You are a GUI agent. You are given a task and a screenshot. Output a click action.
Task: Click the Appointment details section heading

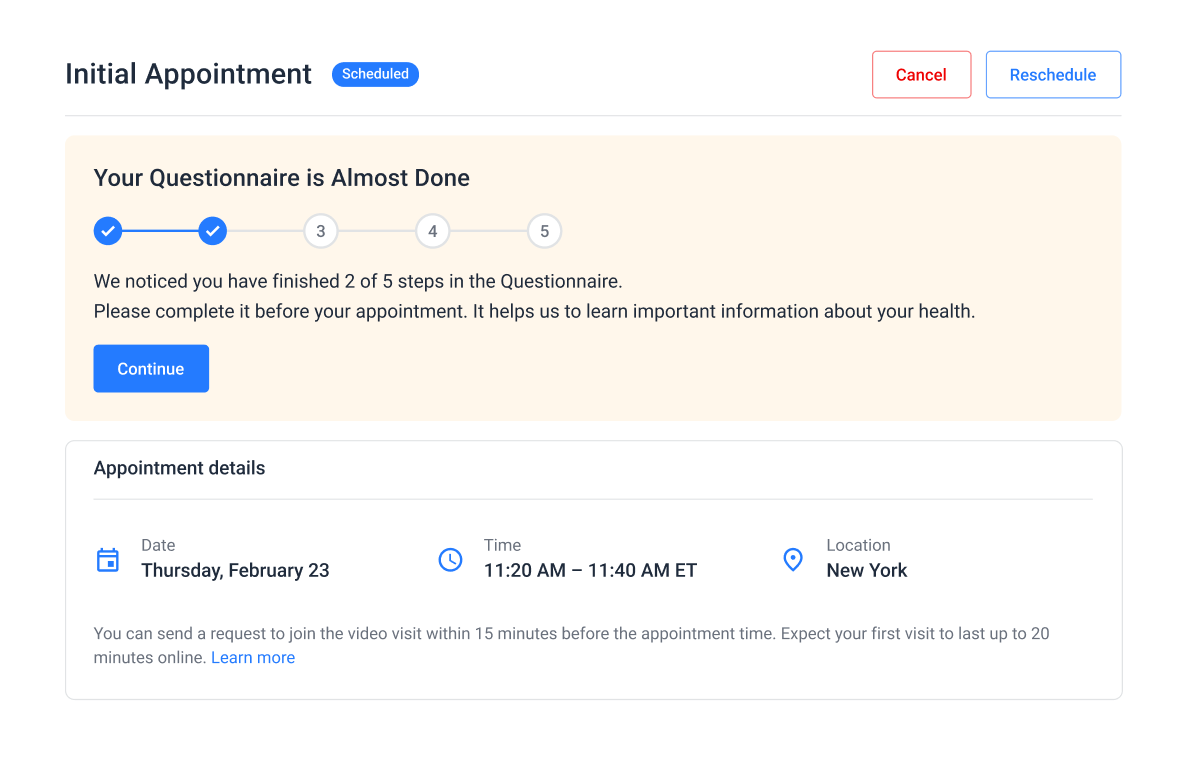click(179, 468)
